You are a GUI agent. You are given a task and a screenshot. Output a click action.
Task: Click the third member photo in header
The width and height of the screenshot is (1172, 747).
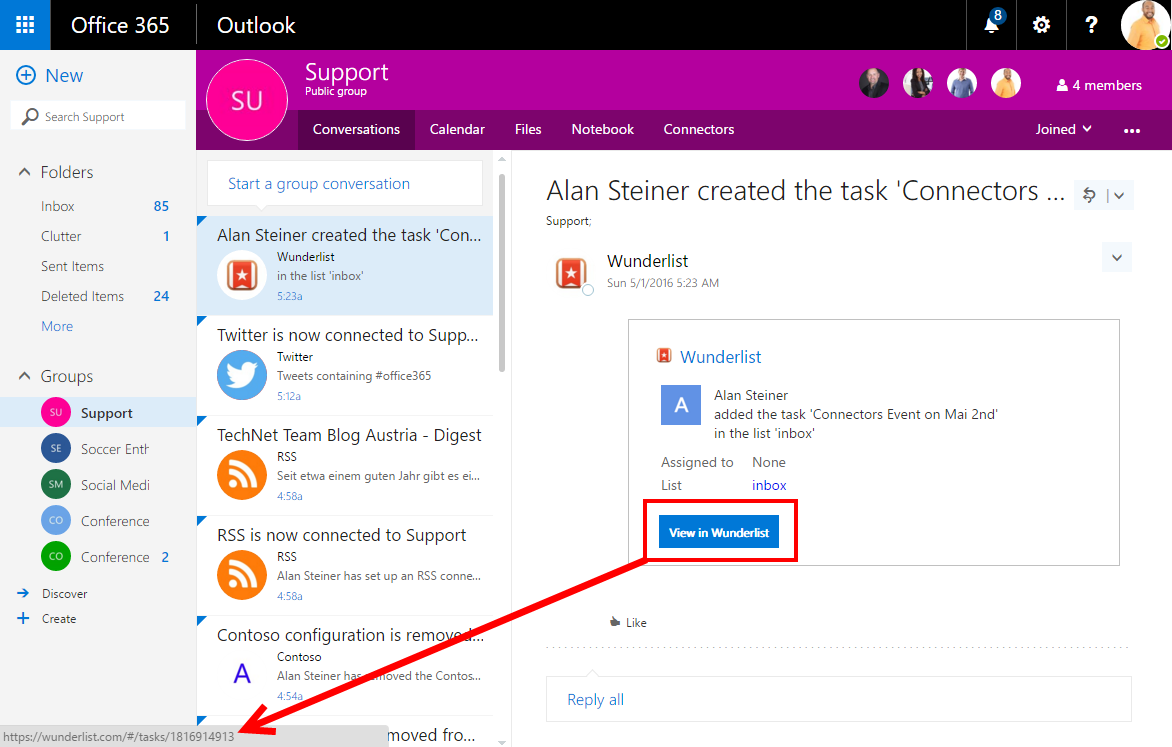(962, 83)
